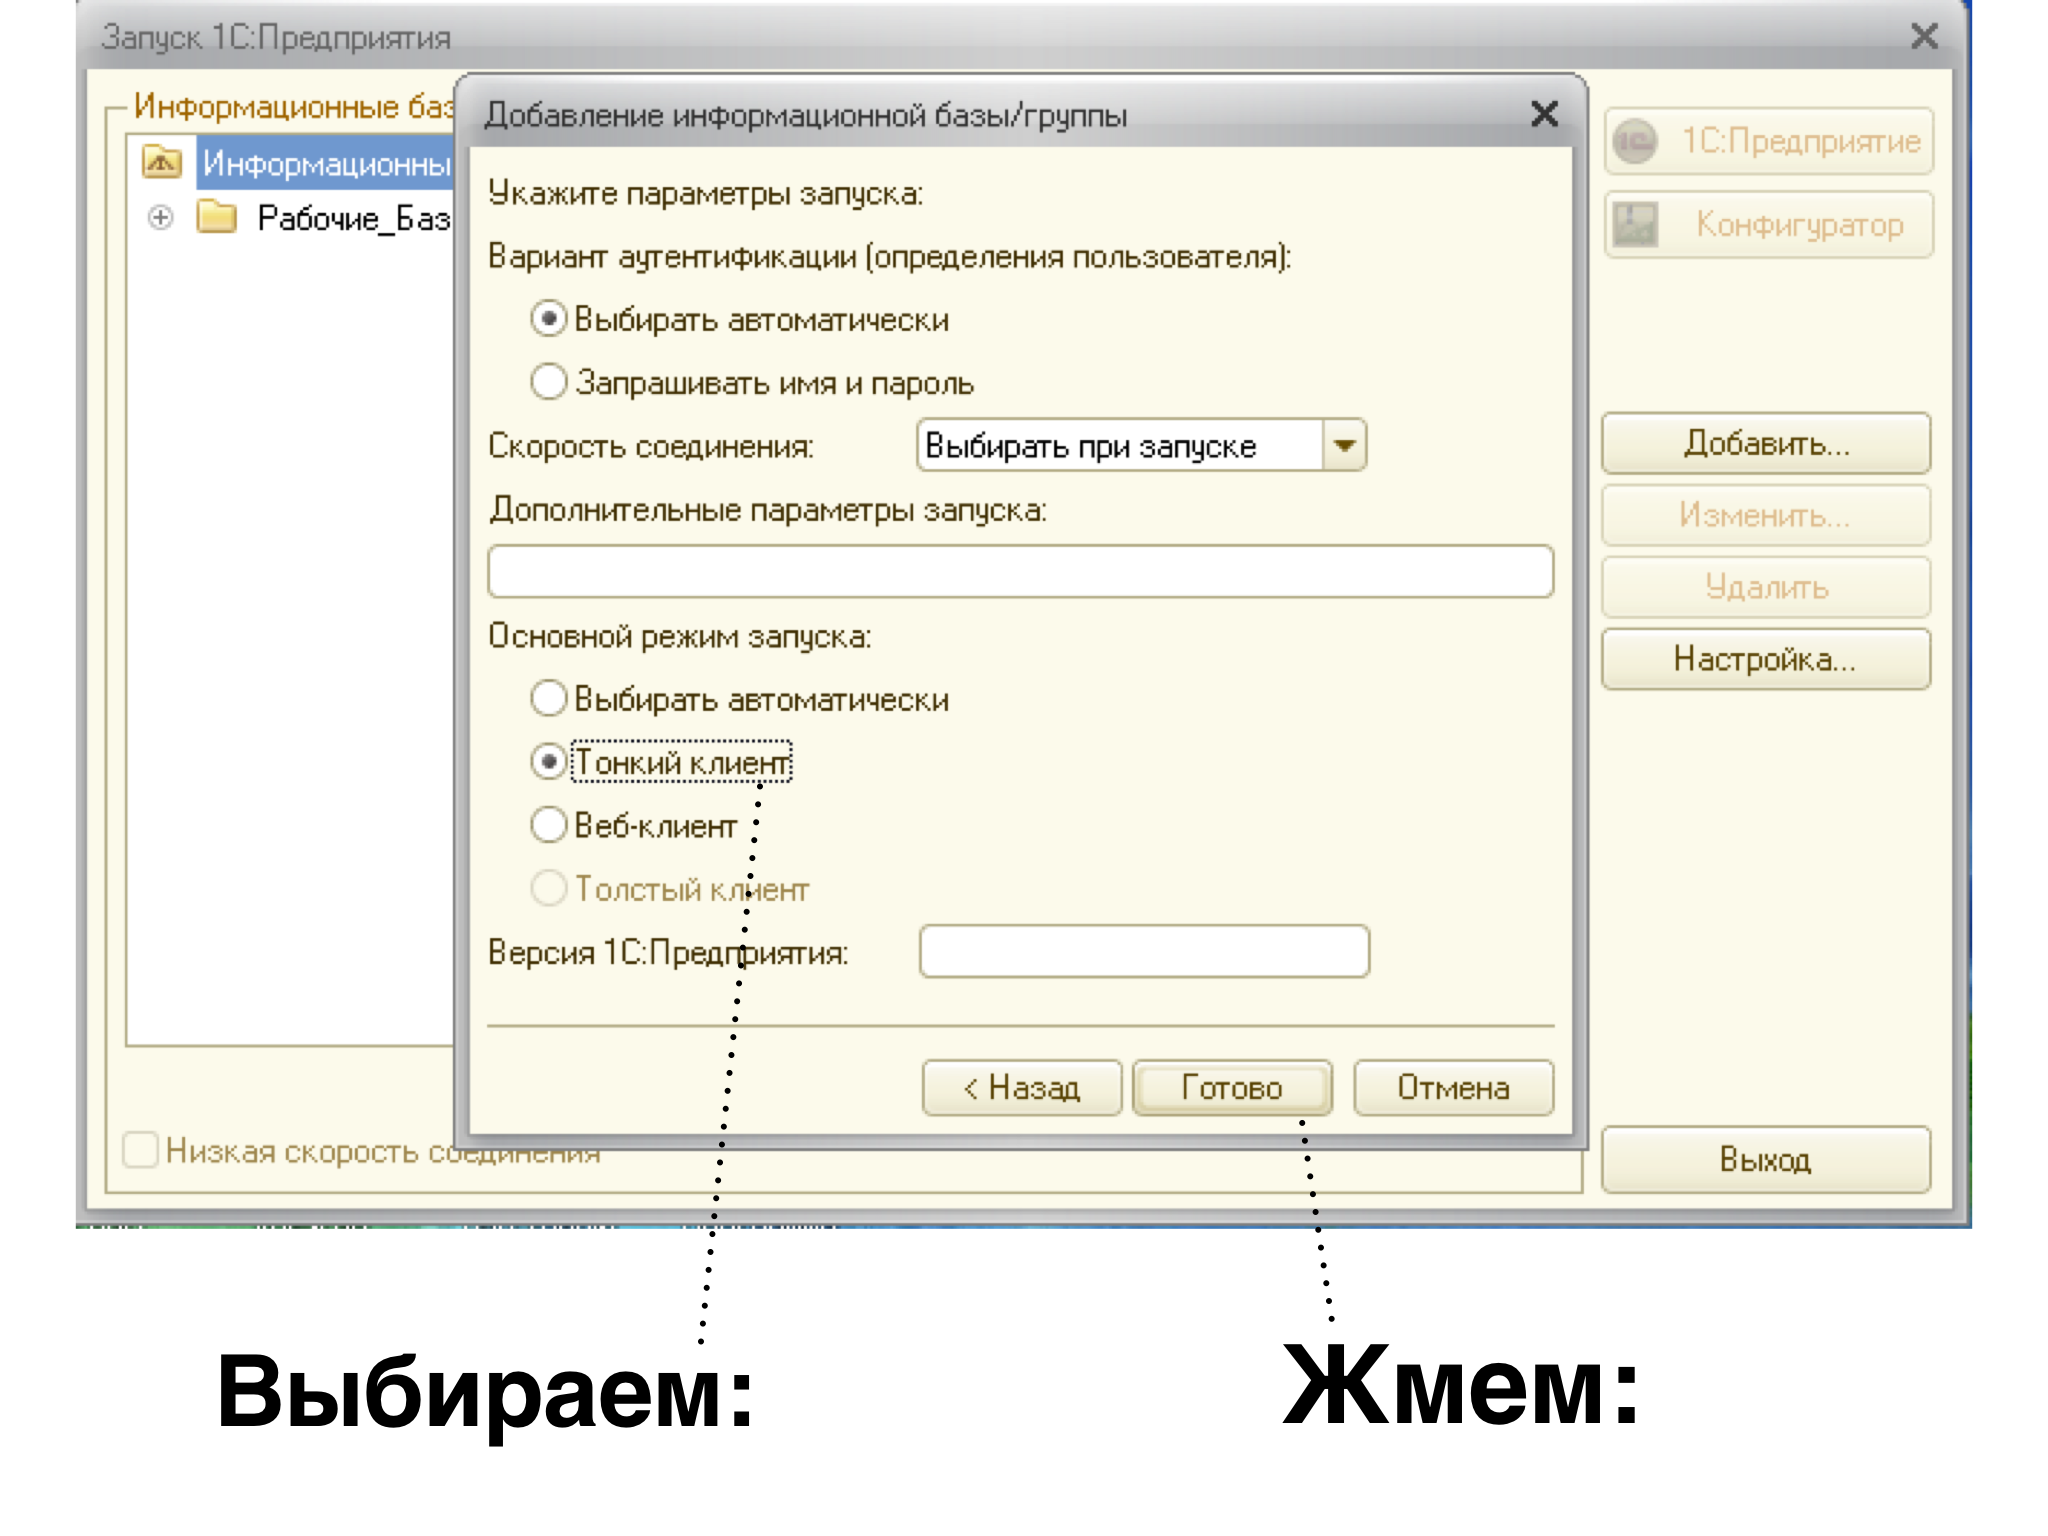Select the 'Рабочие_Баз' tree item

354,218
